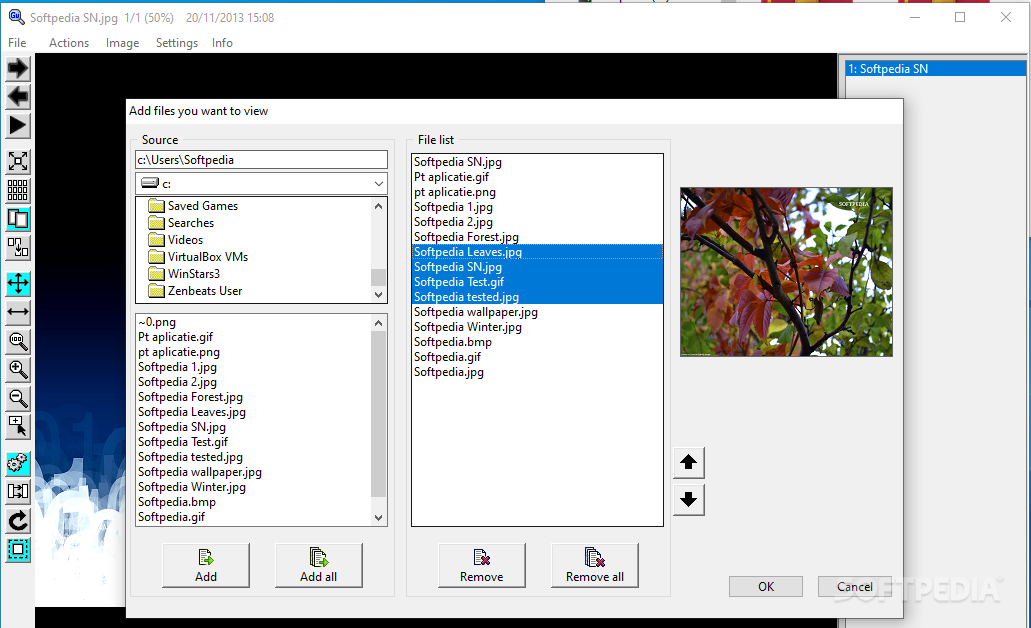This screenshot has height=628, width=1031.
Task: Click the Add button
Action: pyautogui.click(x=206, y=566)
